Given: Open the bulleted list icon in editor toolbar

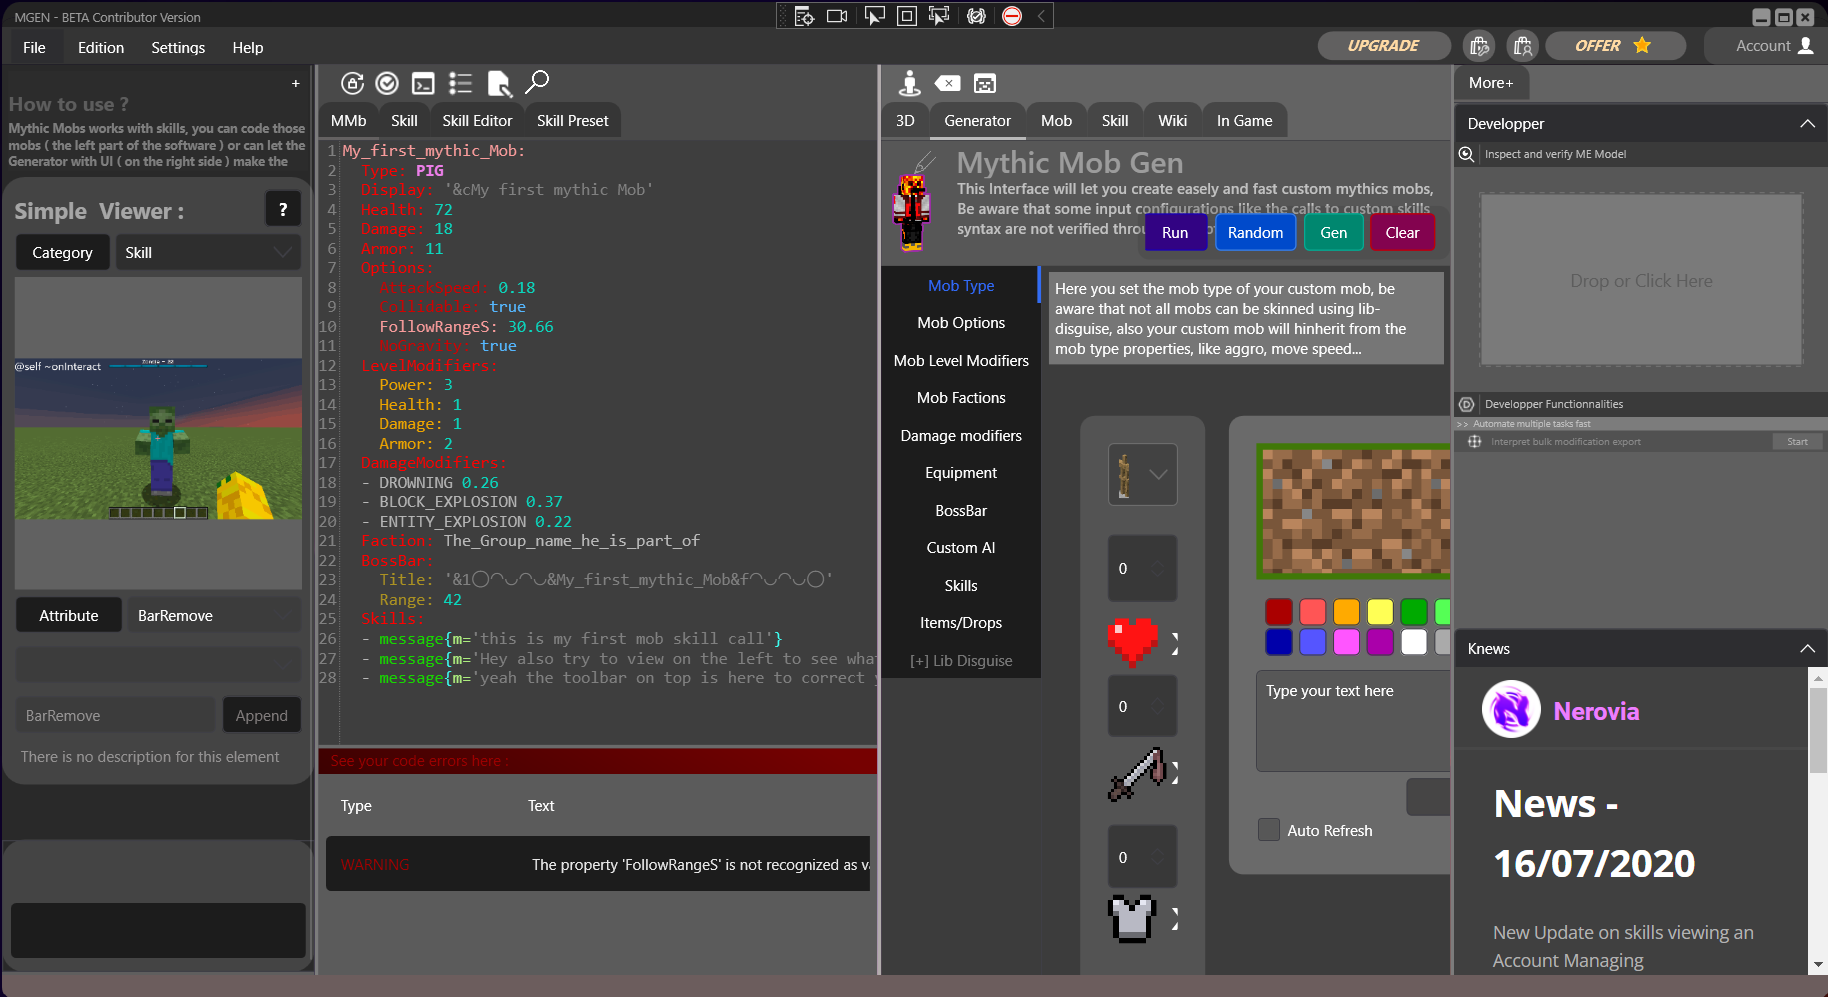Looking at the screenshot, I should pyautogui.click(x=460, y=83).
